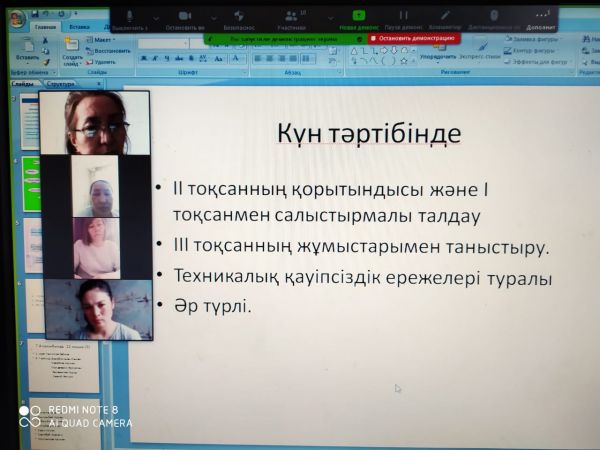600x450 pixels.
Task: Click the green New Share icon
Action: tap(359, 16)
